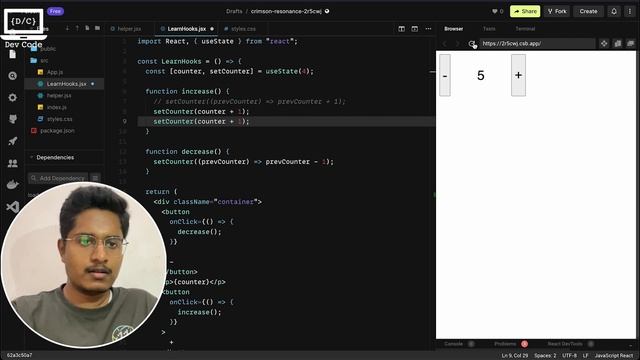This screenshot has height=360, width=640.
Task: Open the editor more actions ellipsis
Action: pyautogui.click(x=428, y=29)
